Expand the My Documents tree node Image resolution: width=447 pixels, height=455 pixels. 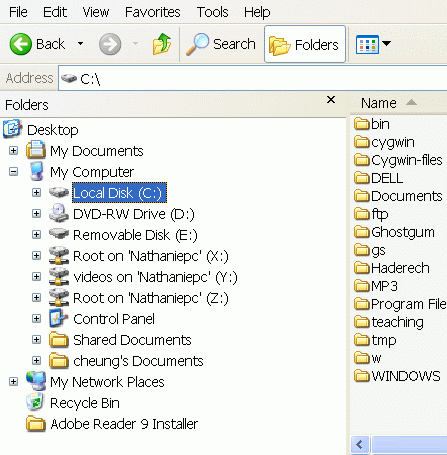pyautogui.click(x=13, y=151)
